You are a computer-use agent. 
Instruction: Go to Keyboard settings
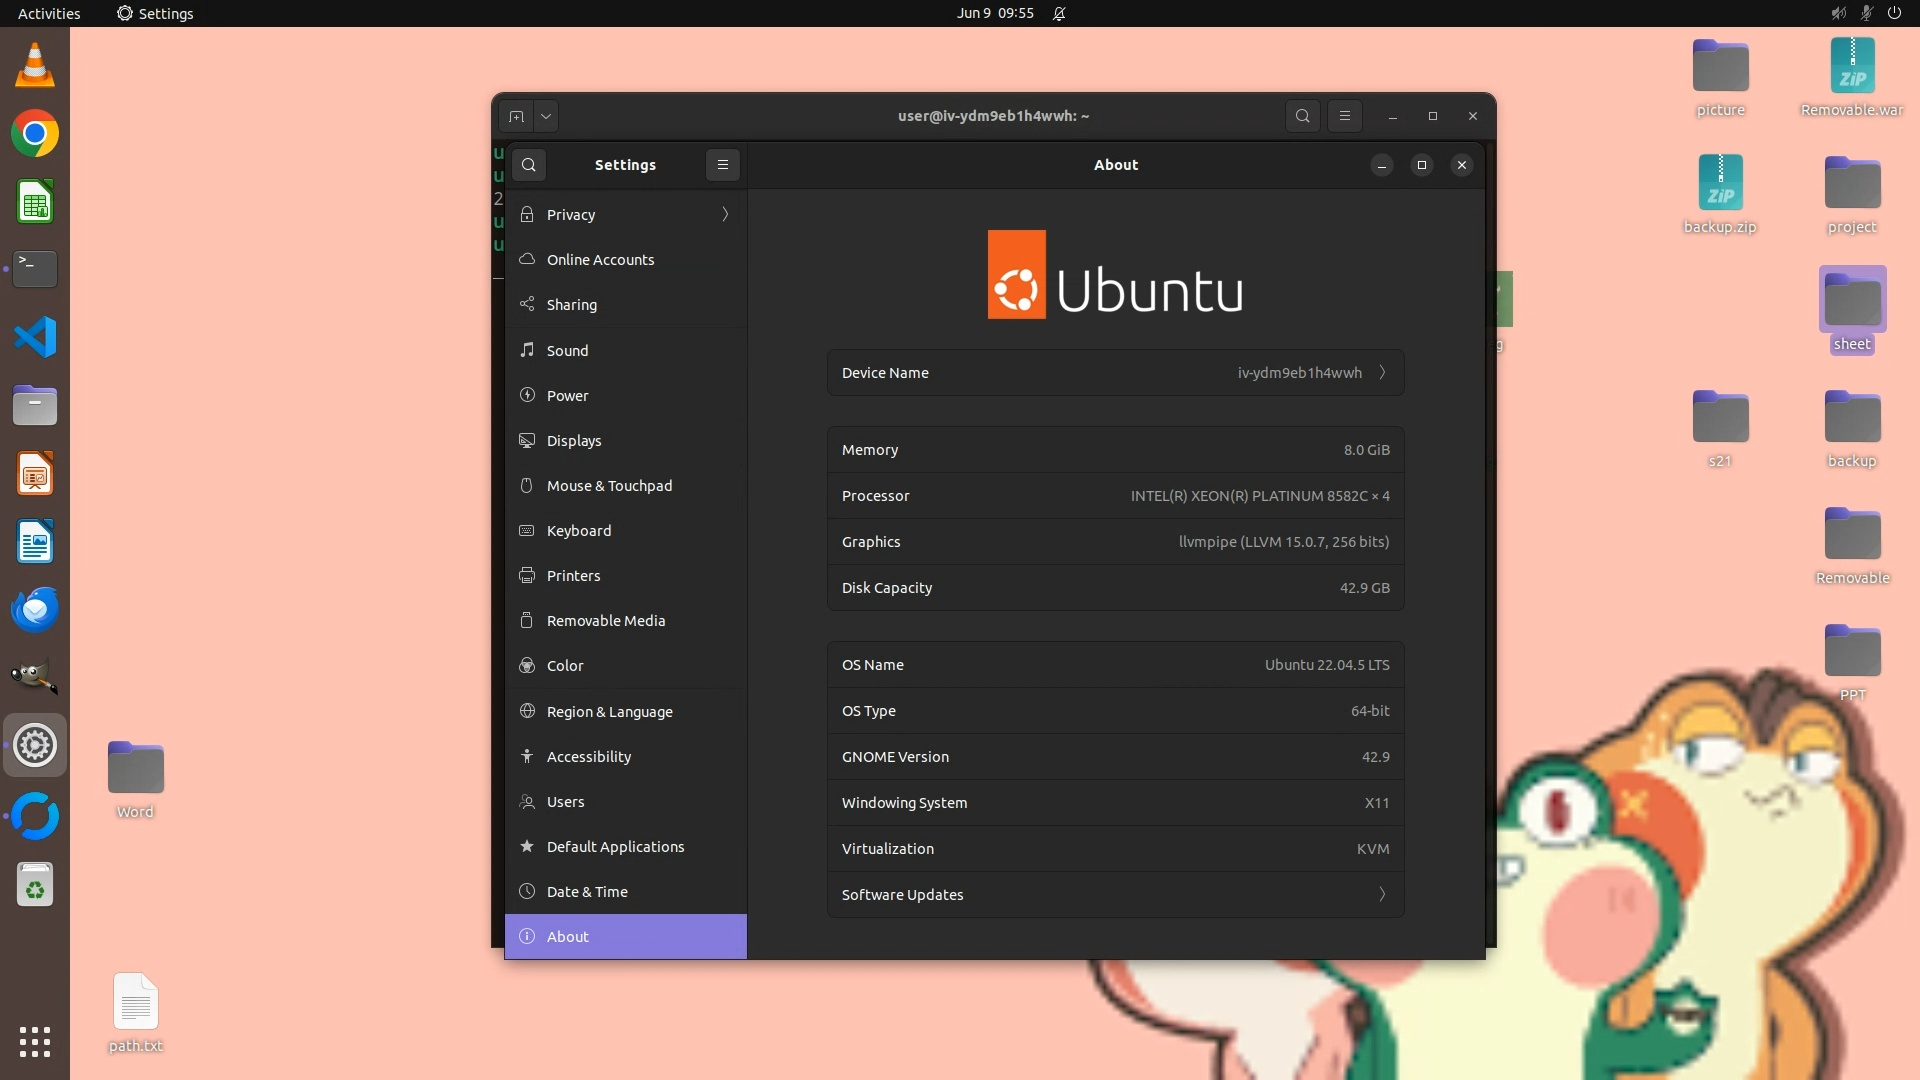point(578,531)
